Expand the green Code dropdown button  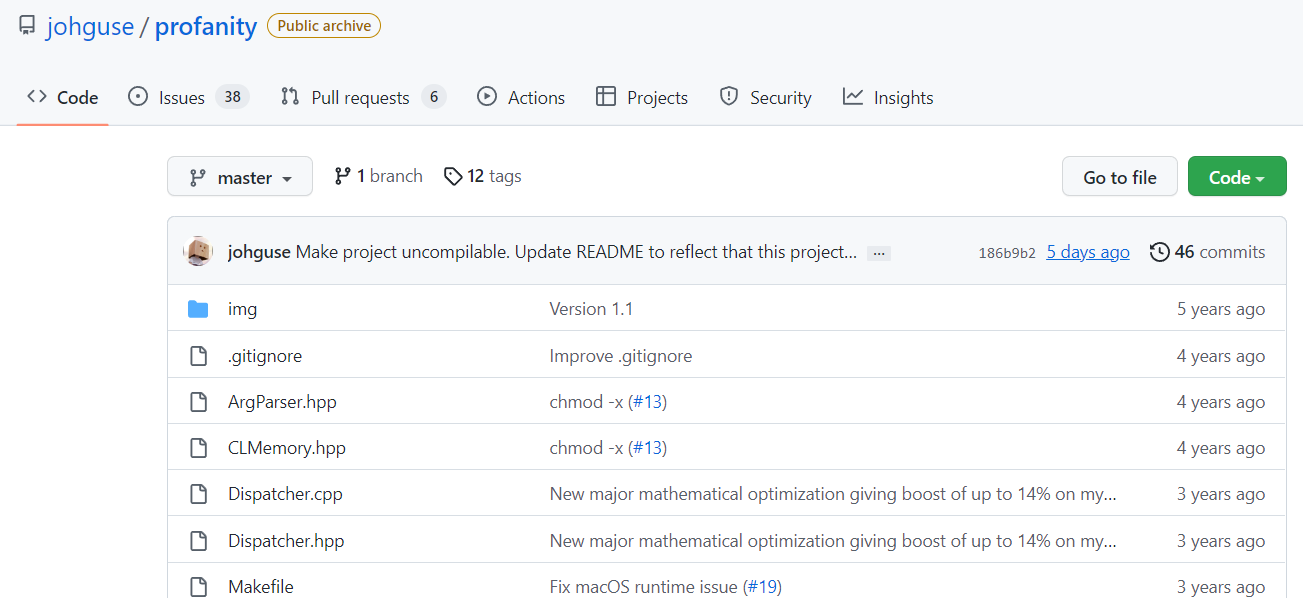coord(1237,177)
